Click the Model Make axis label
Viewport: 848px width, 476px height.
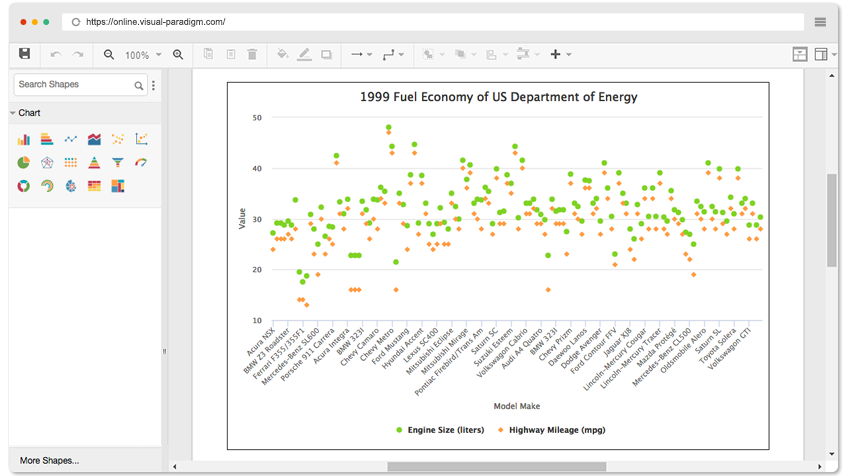517,406
